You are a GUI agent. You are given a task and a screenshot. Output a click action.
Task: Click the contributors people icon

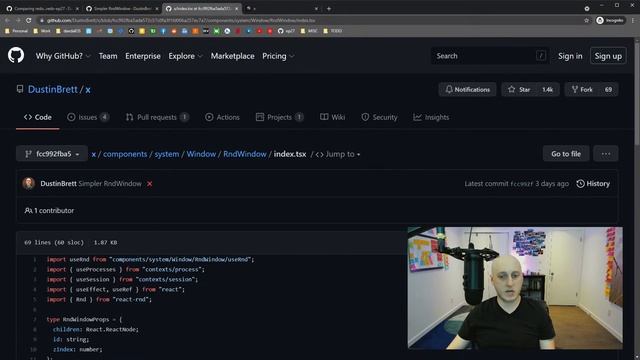pos(28,211)
